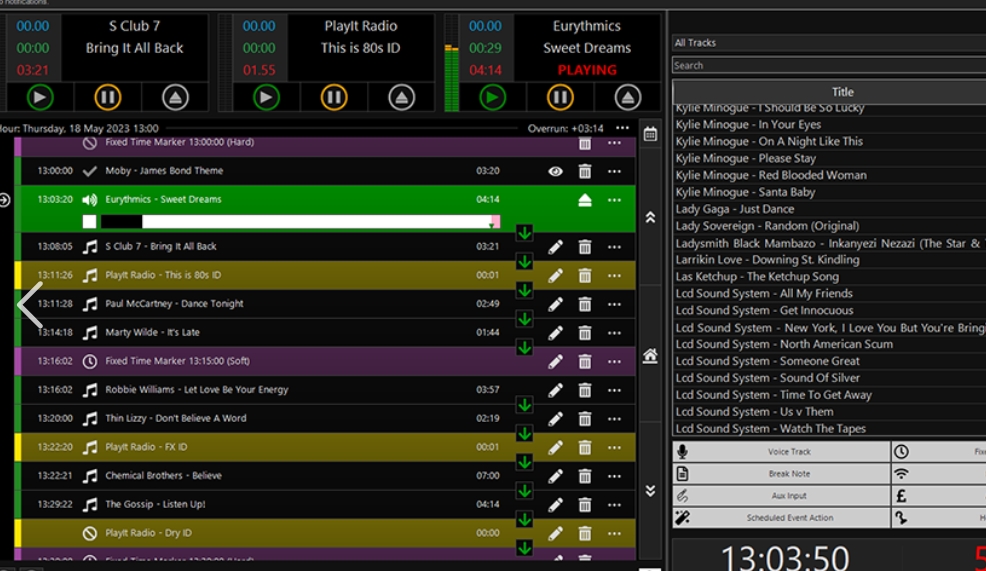This screenshot has width=986, height=571.
Task: Delete The Gossip - Listen Up!
Action: click(585, 505)
